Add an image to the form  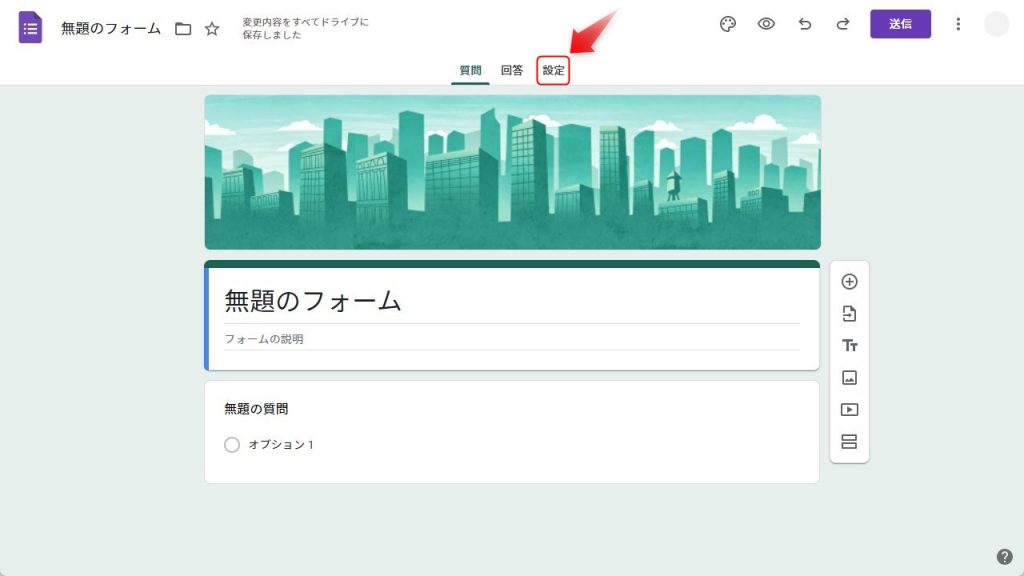(849, 377)
